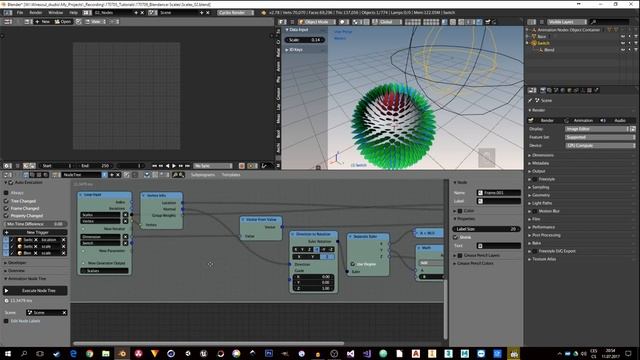
Task: Clear the Scene field in node sidebar
Action: (64, 313)
